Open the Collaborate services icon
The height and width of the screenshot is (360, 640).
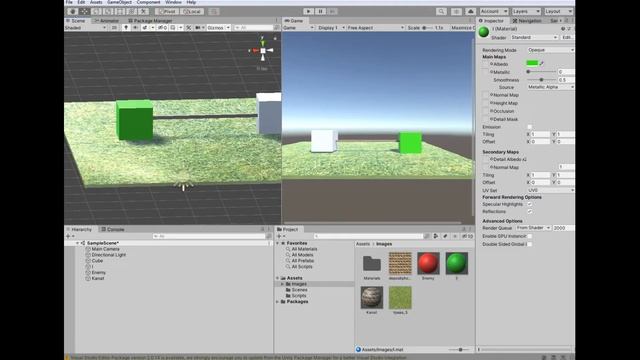(x=456, y=11)
